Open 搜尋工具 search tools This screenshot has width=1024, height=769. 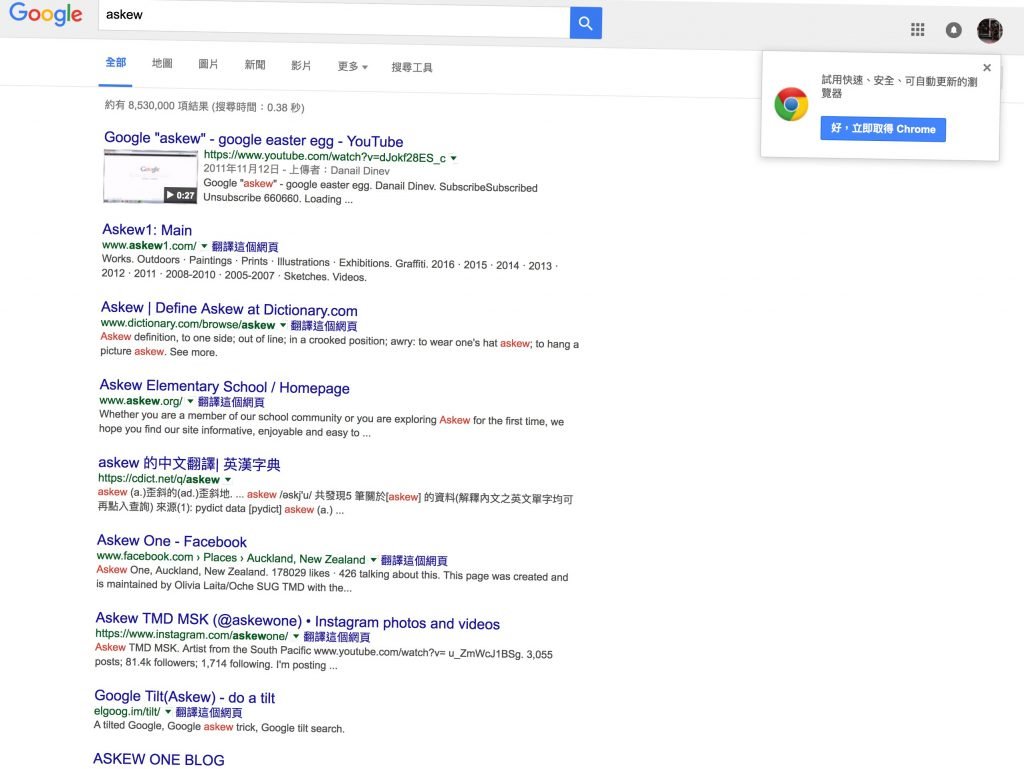coord(411,67)
